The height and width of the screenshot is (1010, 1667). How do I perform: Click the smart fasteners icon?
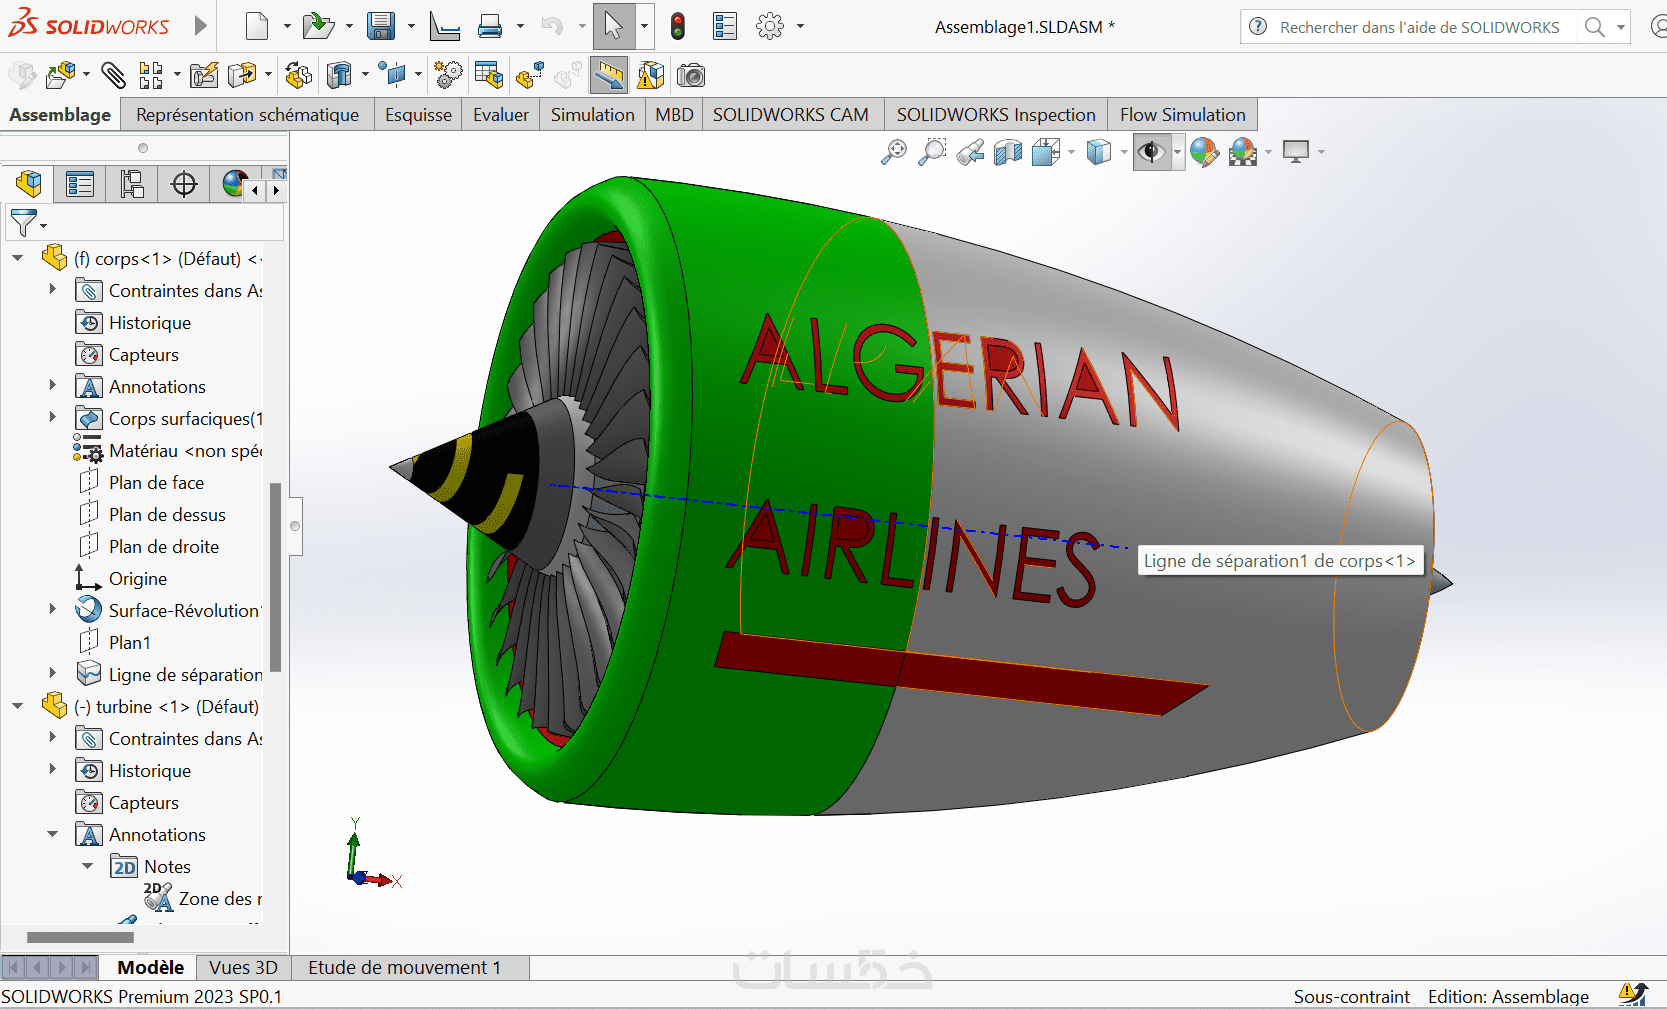pyautogui.click(x=204, y=75)
